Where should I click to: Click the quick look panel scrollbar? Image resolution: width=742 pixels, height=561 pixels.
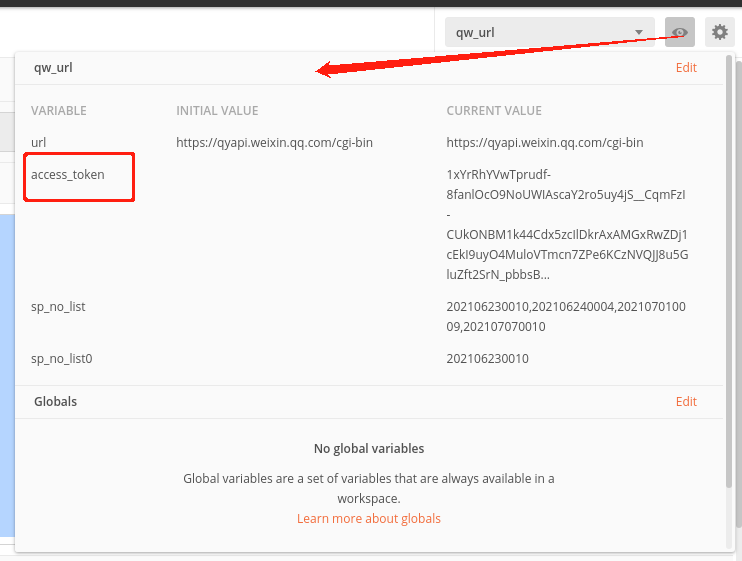(729, 271)
